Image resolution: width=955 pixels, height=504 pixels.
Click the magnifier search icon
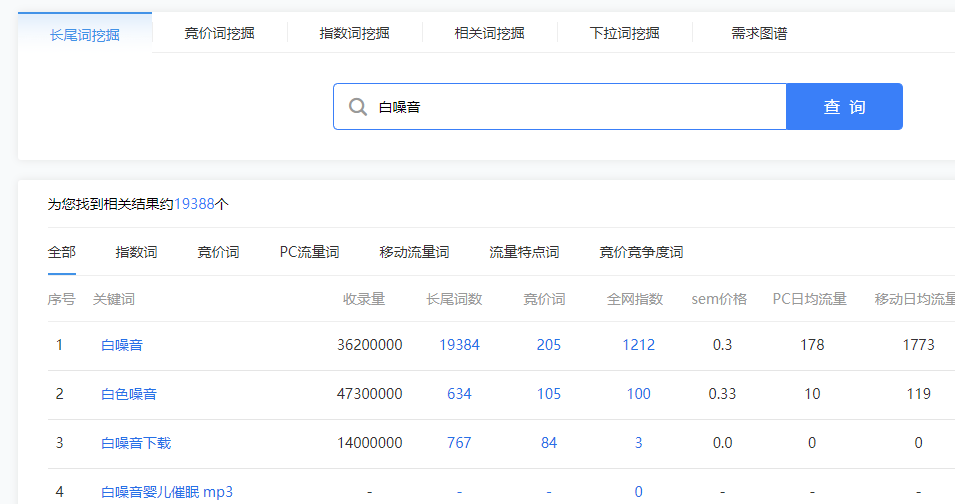[x=357, y=107]
